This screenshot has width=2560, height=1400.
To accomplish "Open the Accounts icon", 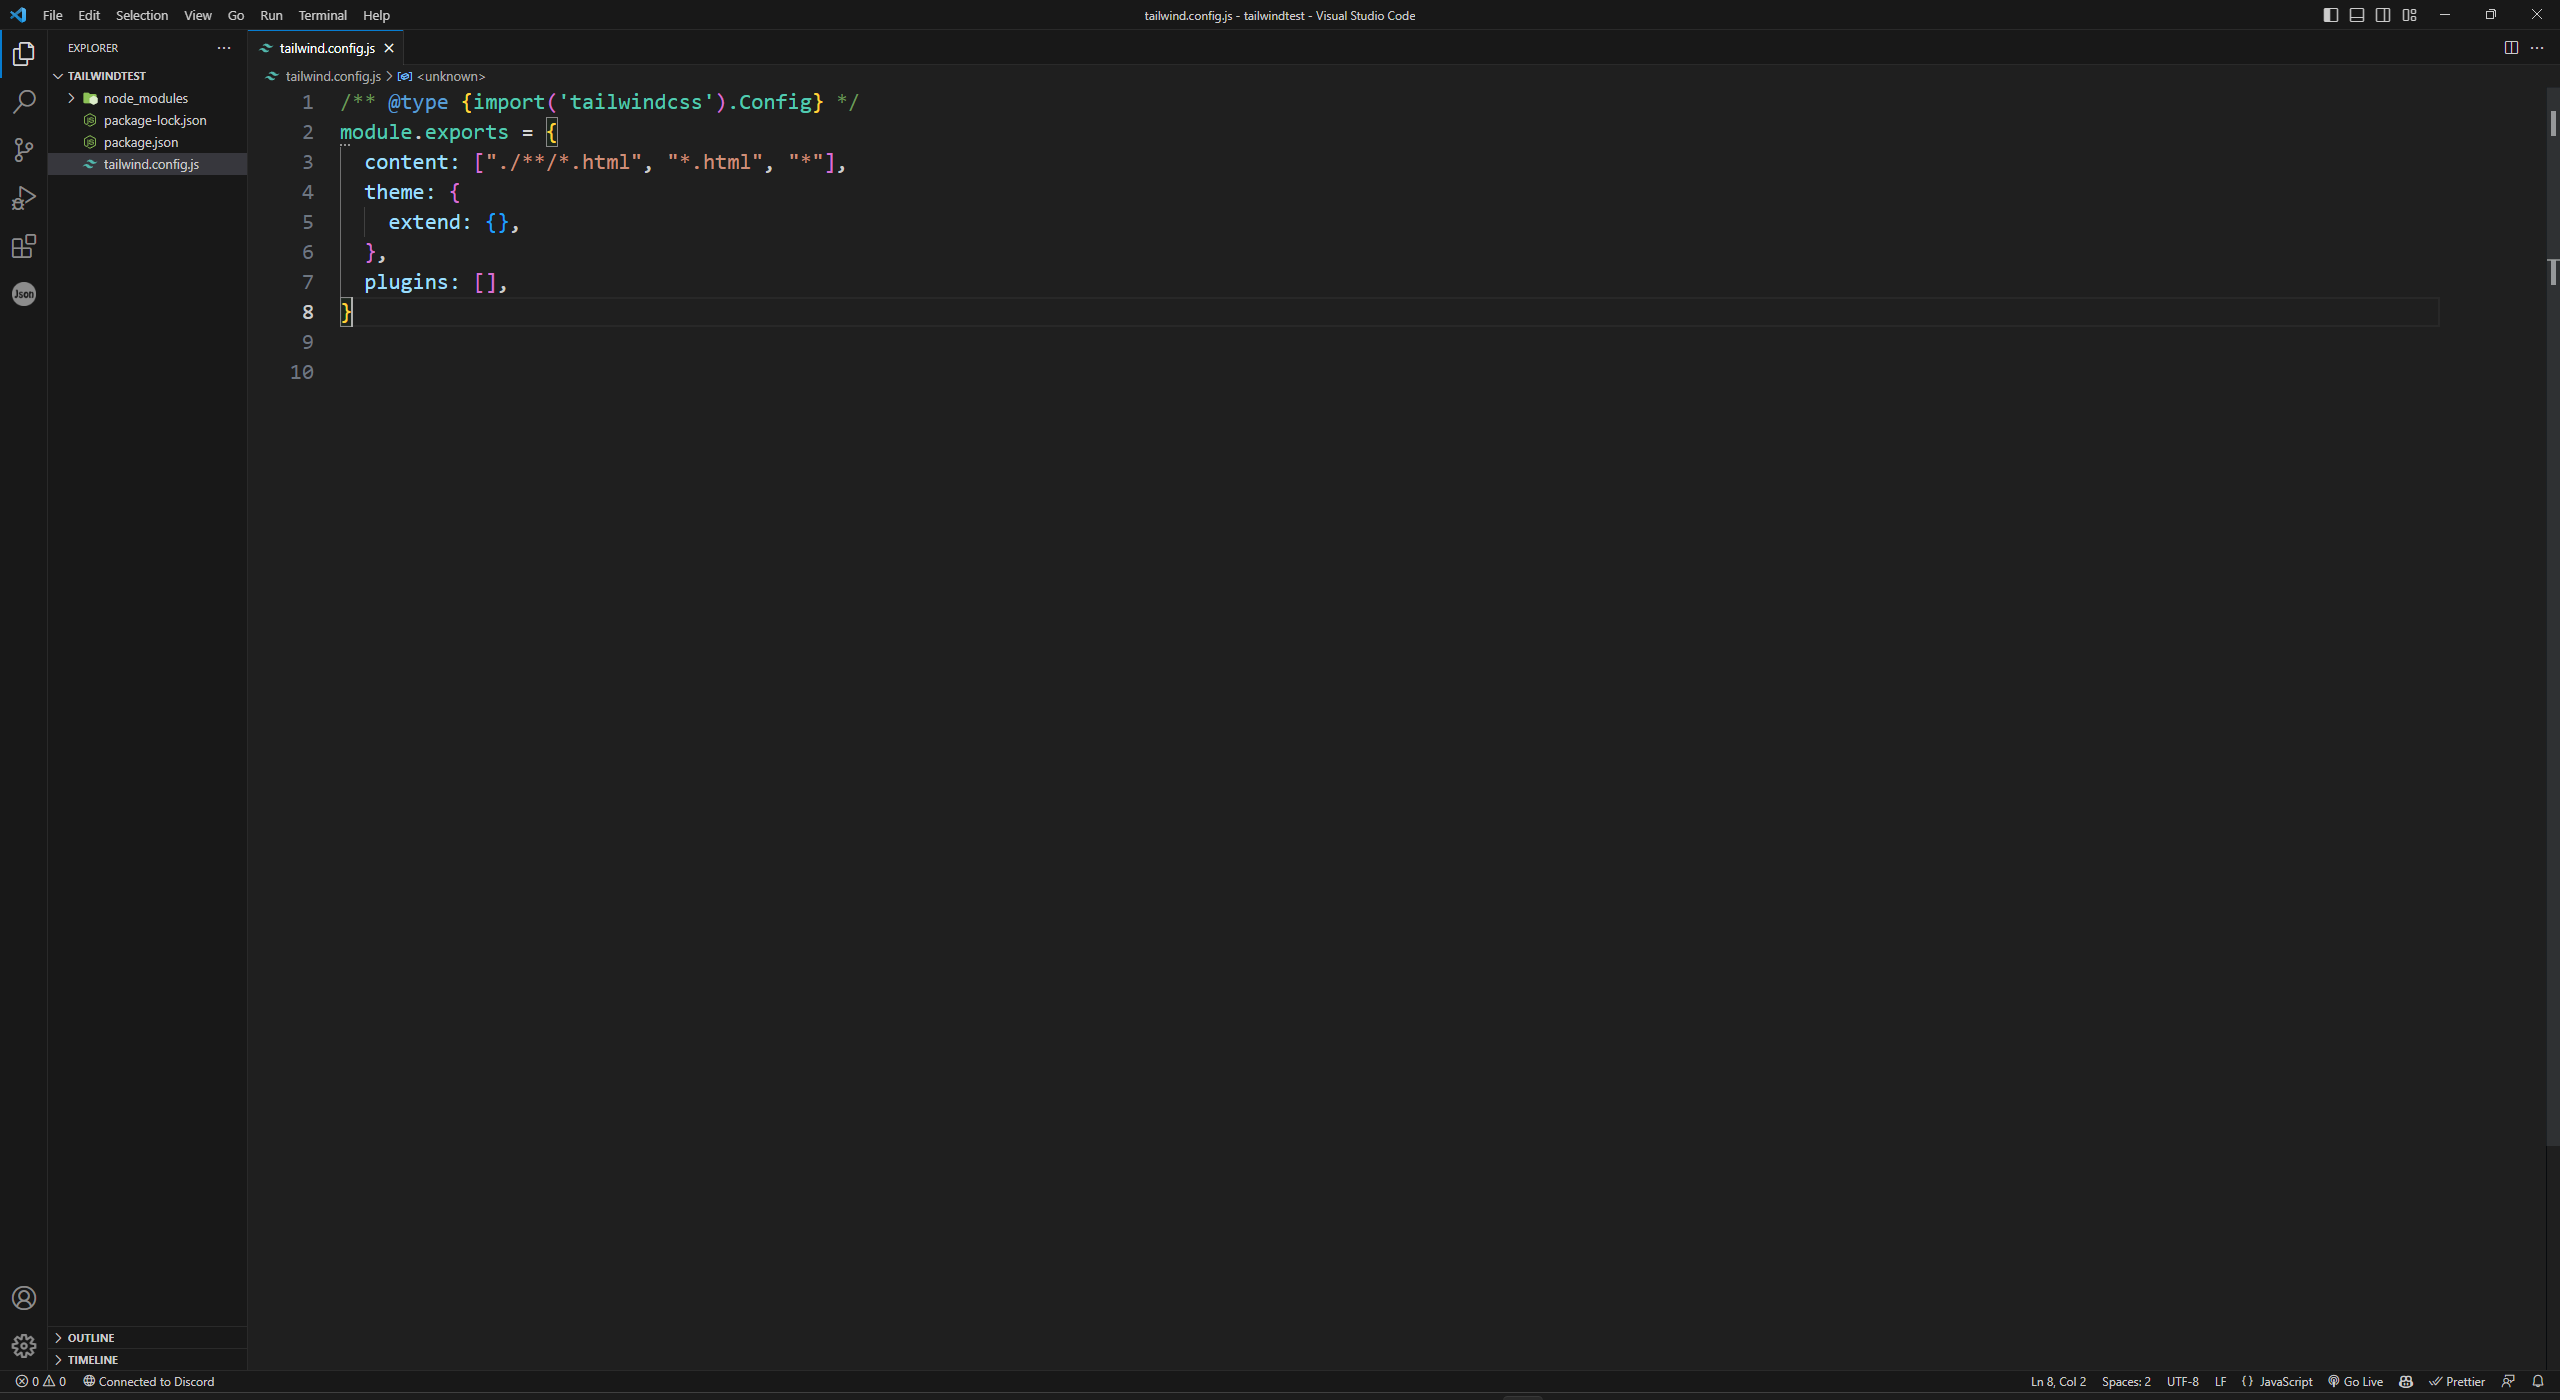I will coord(23,1297).
